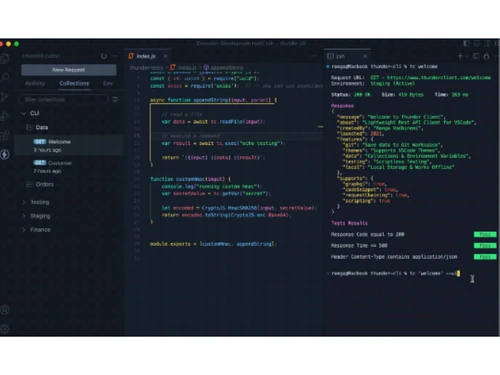Click the zsh terminal tab icon
Image resolution: width=500 pixels, height=375 pixels.
point(330,56)
